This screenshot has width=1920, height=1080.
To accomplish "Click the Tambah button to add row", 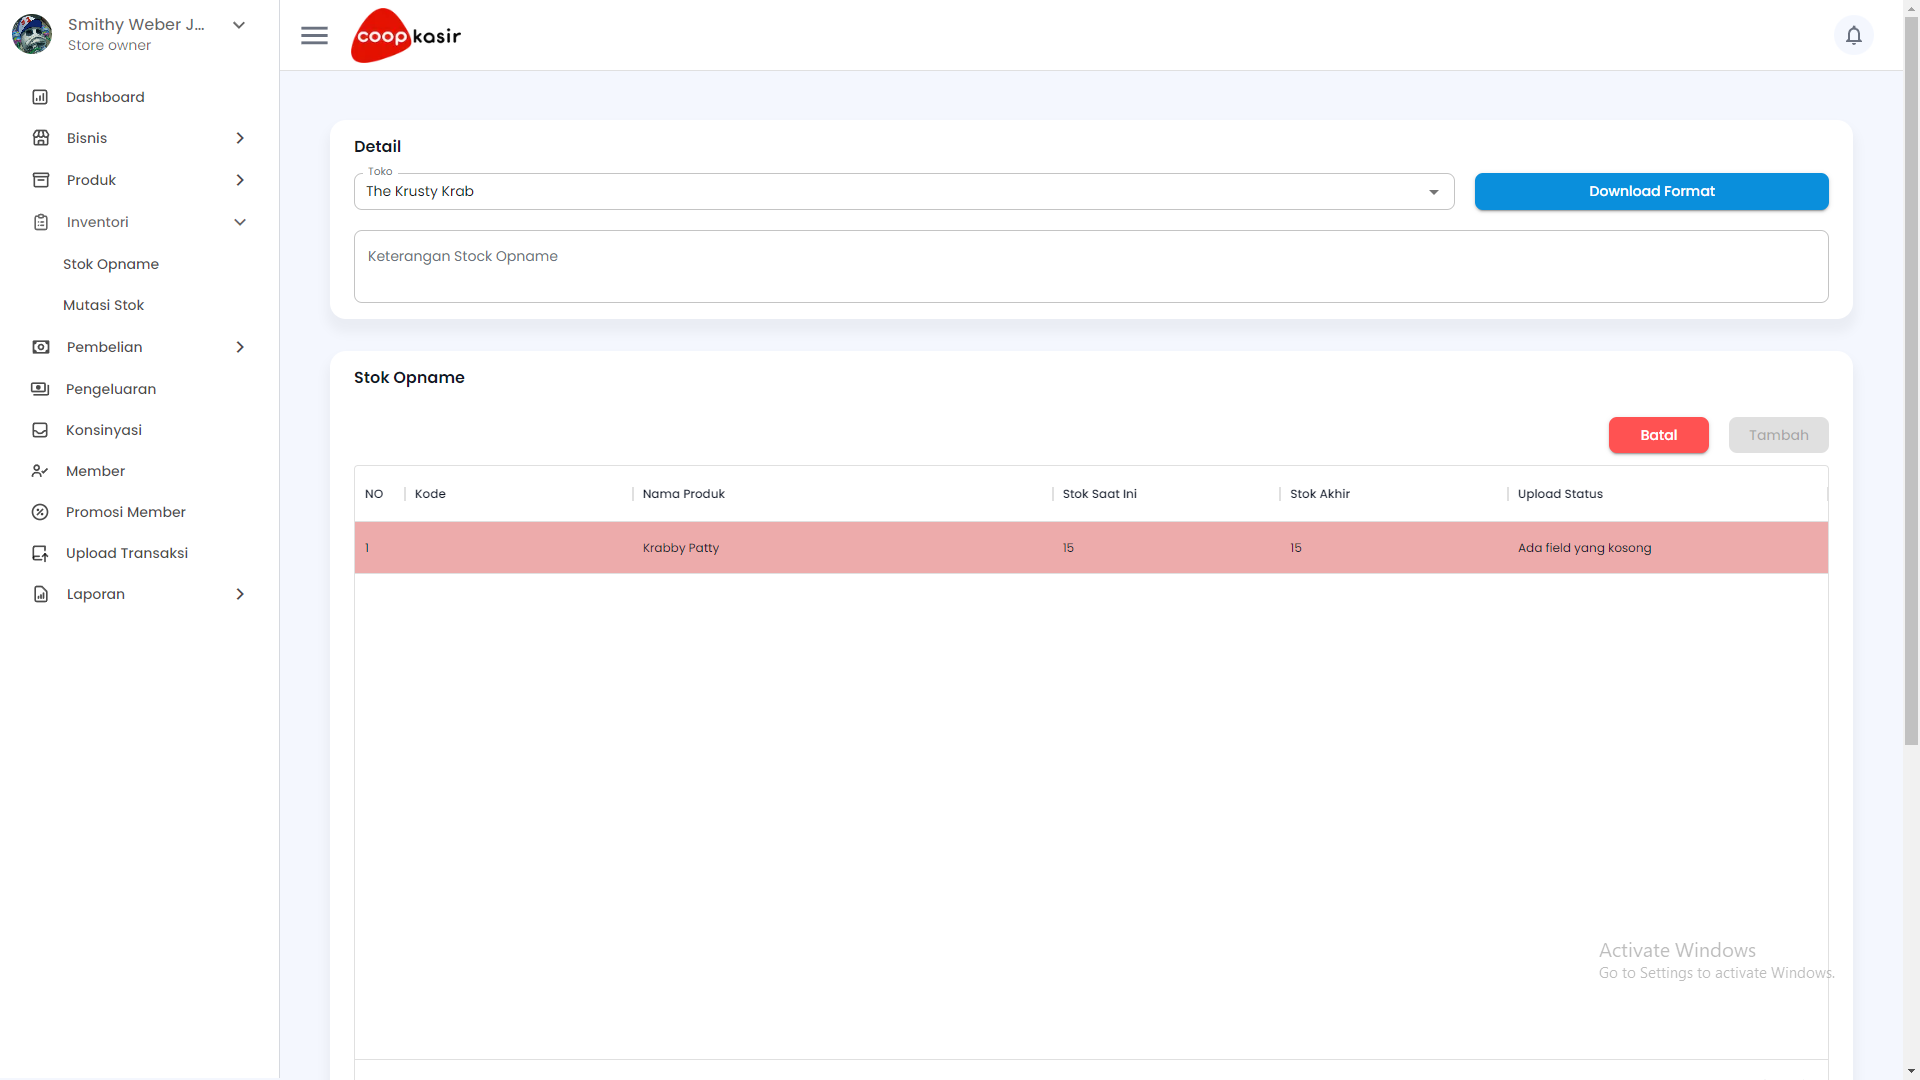I will [1778, 434].
